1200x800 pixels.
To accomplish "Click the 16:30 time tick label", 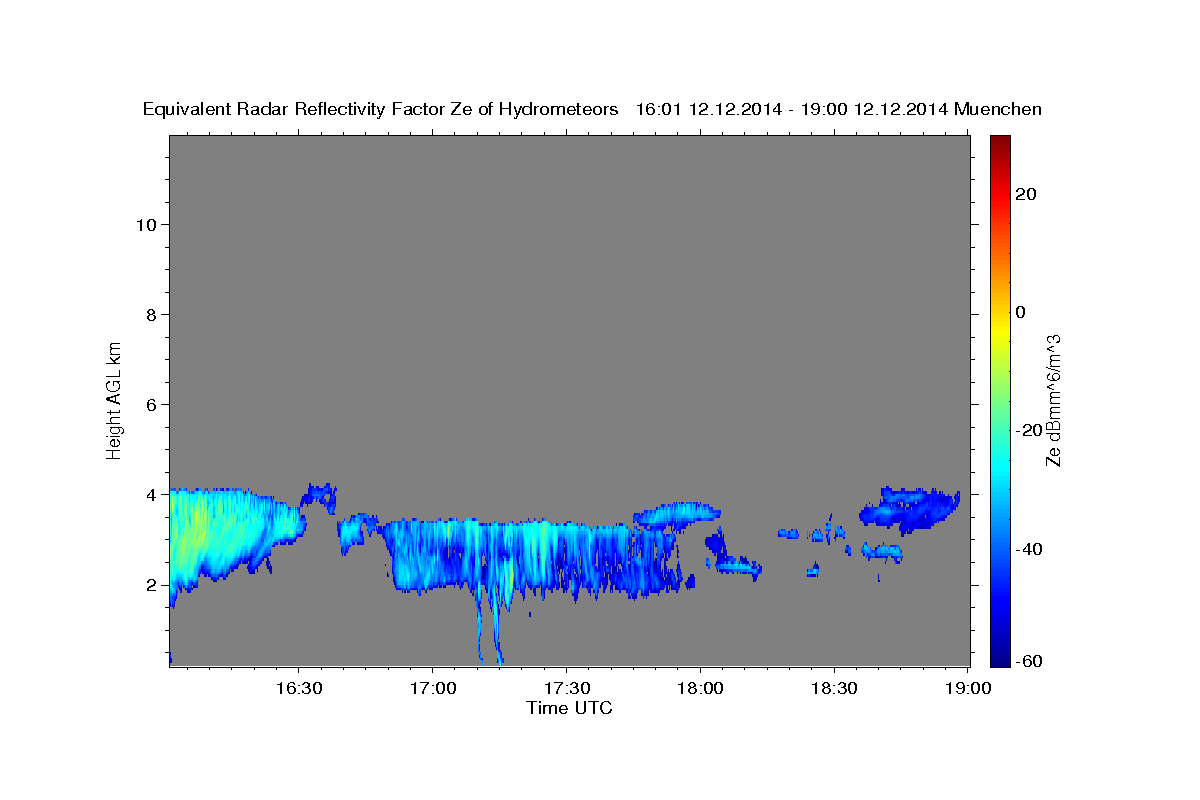I will [x=298, y=688].
